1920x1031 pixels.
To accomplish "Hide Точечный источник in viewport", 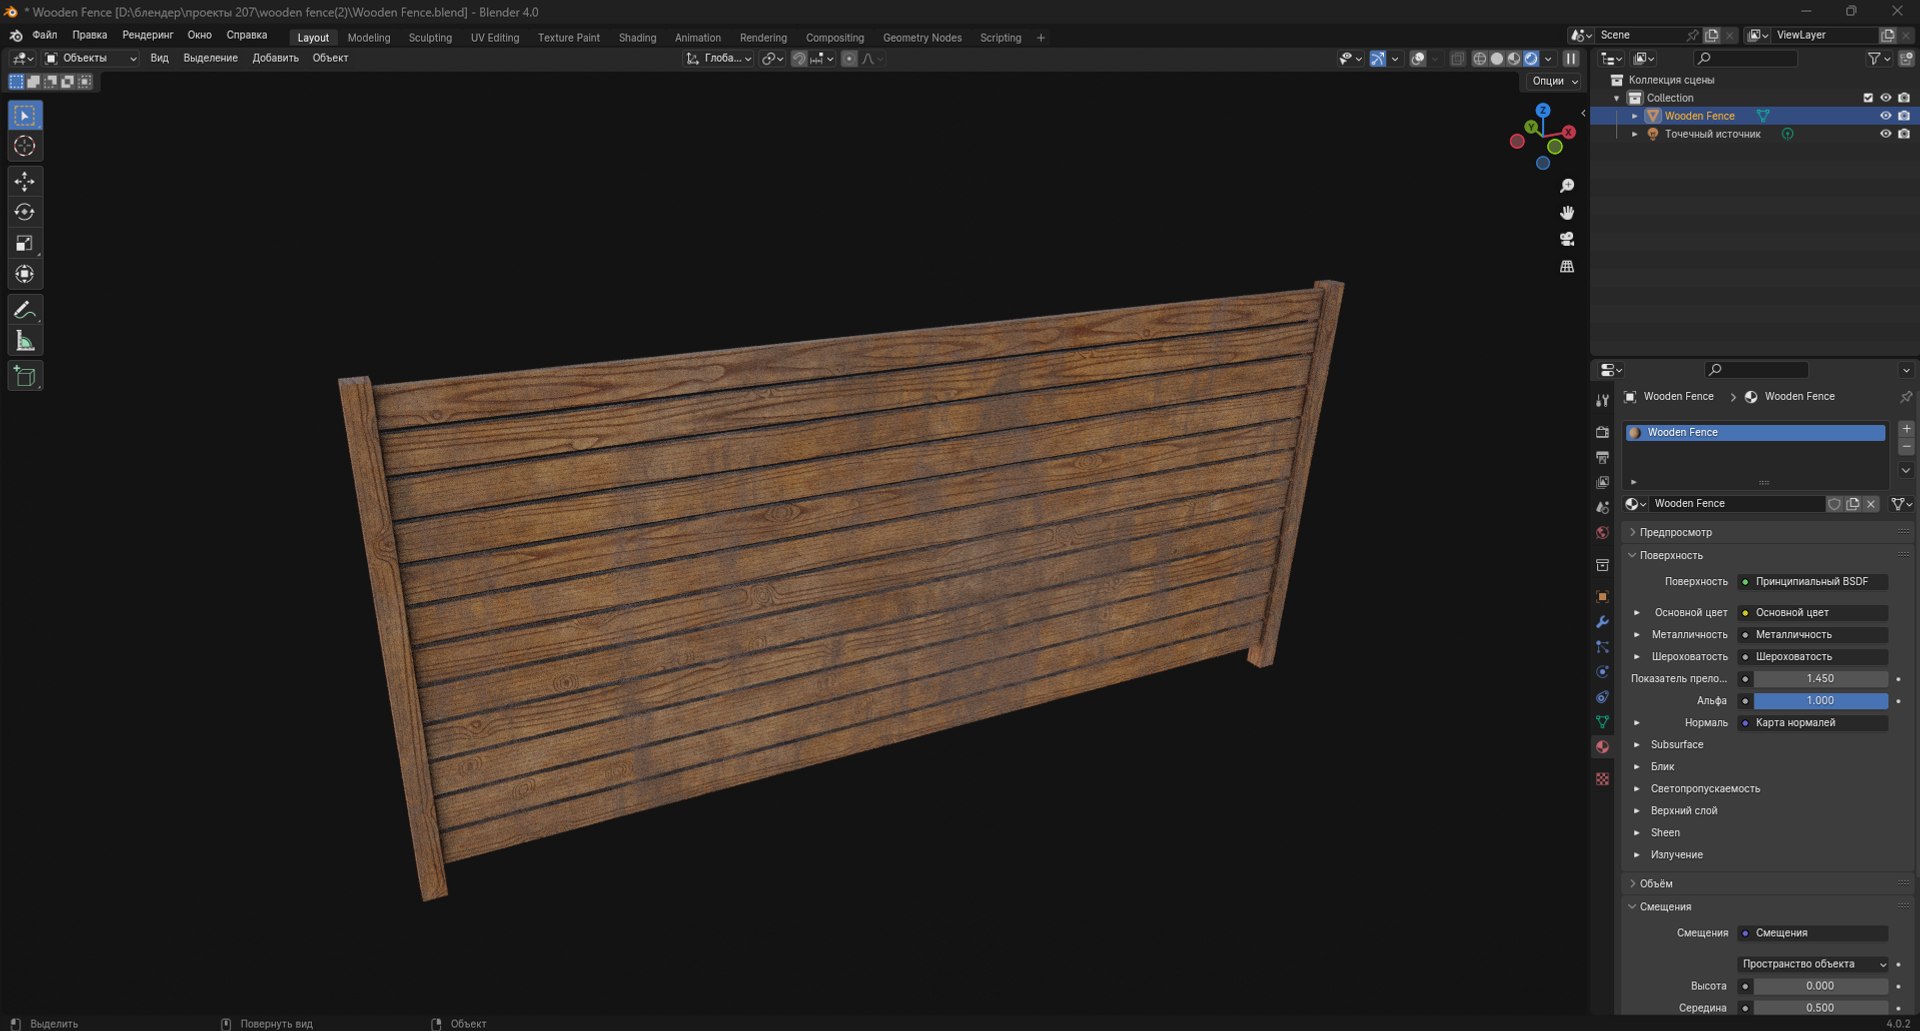I will coord(1885,134).
